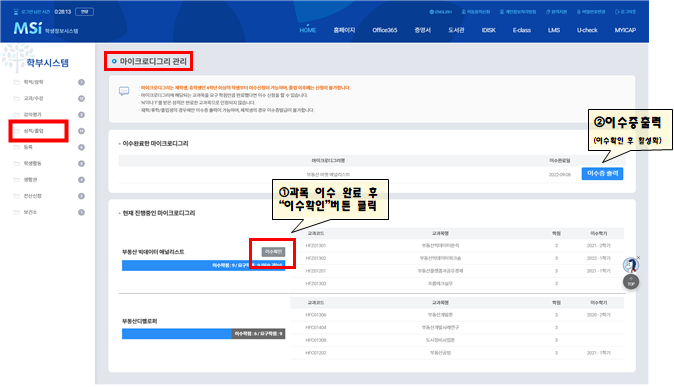Go to the 홈페이지 menu
674x387 pixels.
(344, 30)
